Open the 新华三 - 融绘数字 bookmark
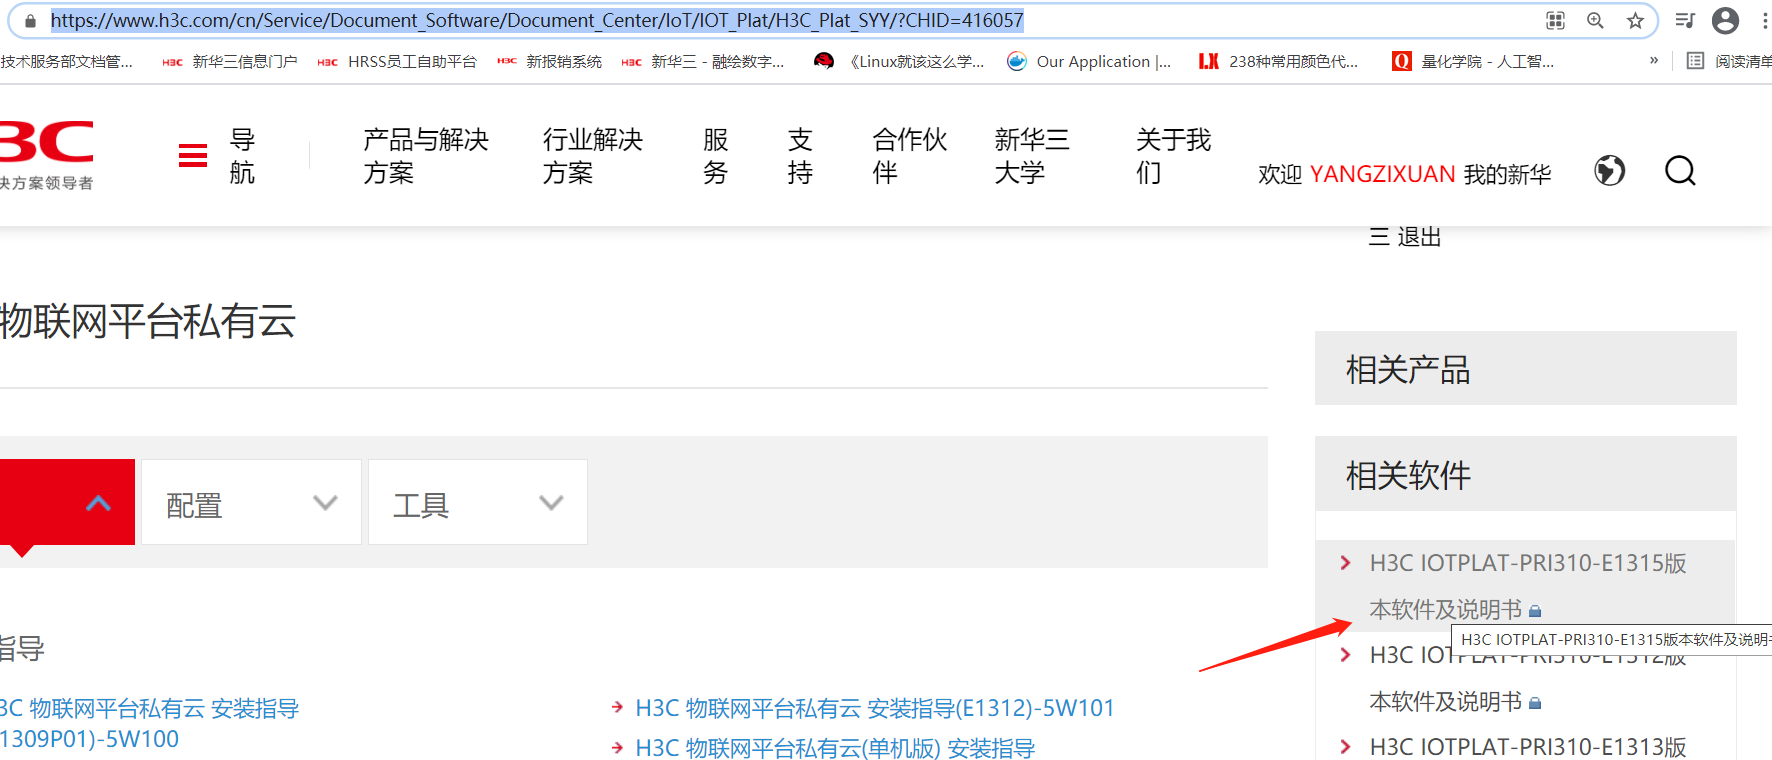Image resolution: width=1772 pixels, height=760 pixels. pos(703,62)
